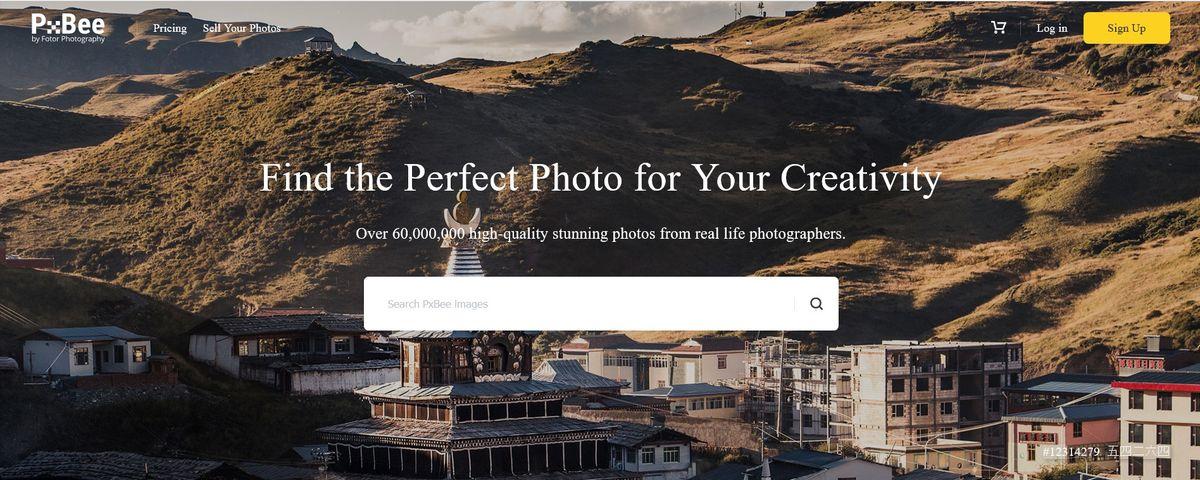The image size is (1200, 480).
Task: Open photographer 五四二六四 profile link
Action: click(x=1138, y=452)
